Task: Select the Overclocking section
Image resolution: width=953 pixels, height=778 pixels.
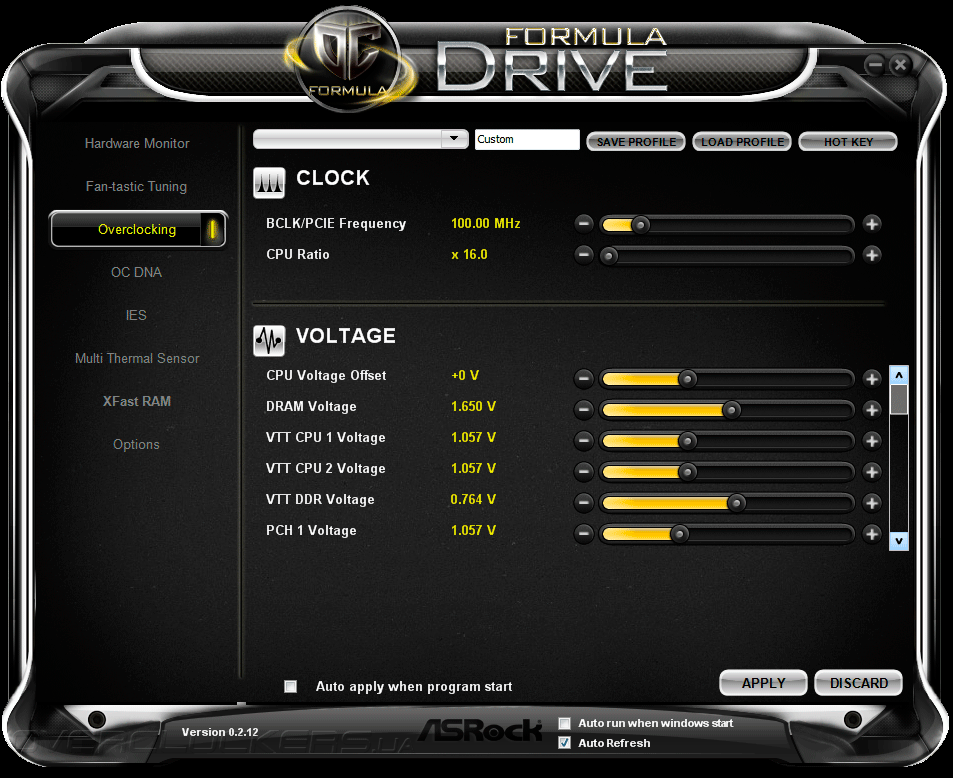Action: pos(138,229)
